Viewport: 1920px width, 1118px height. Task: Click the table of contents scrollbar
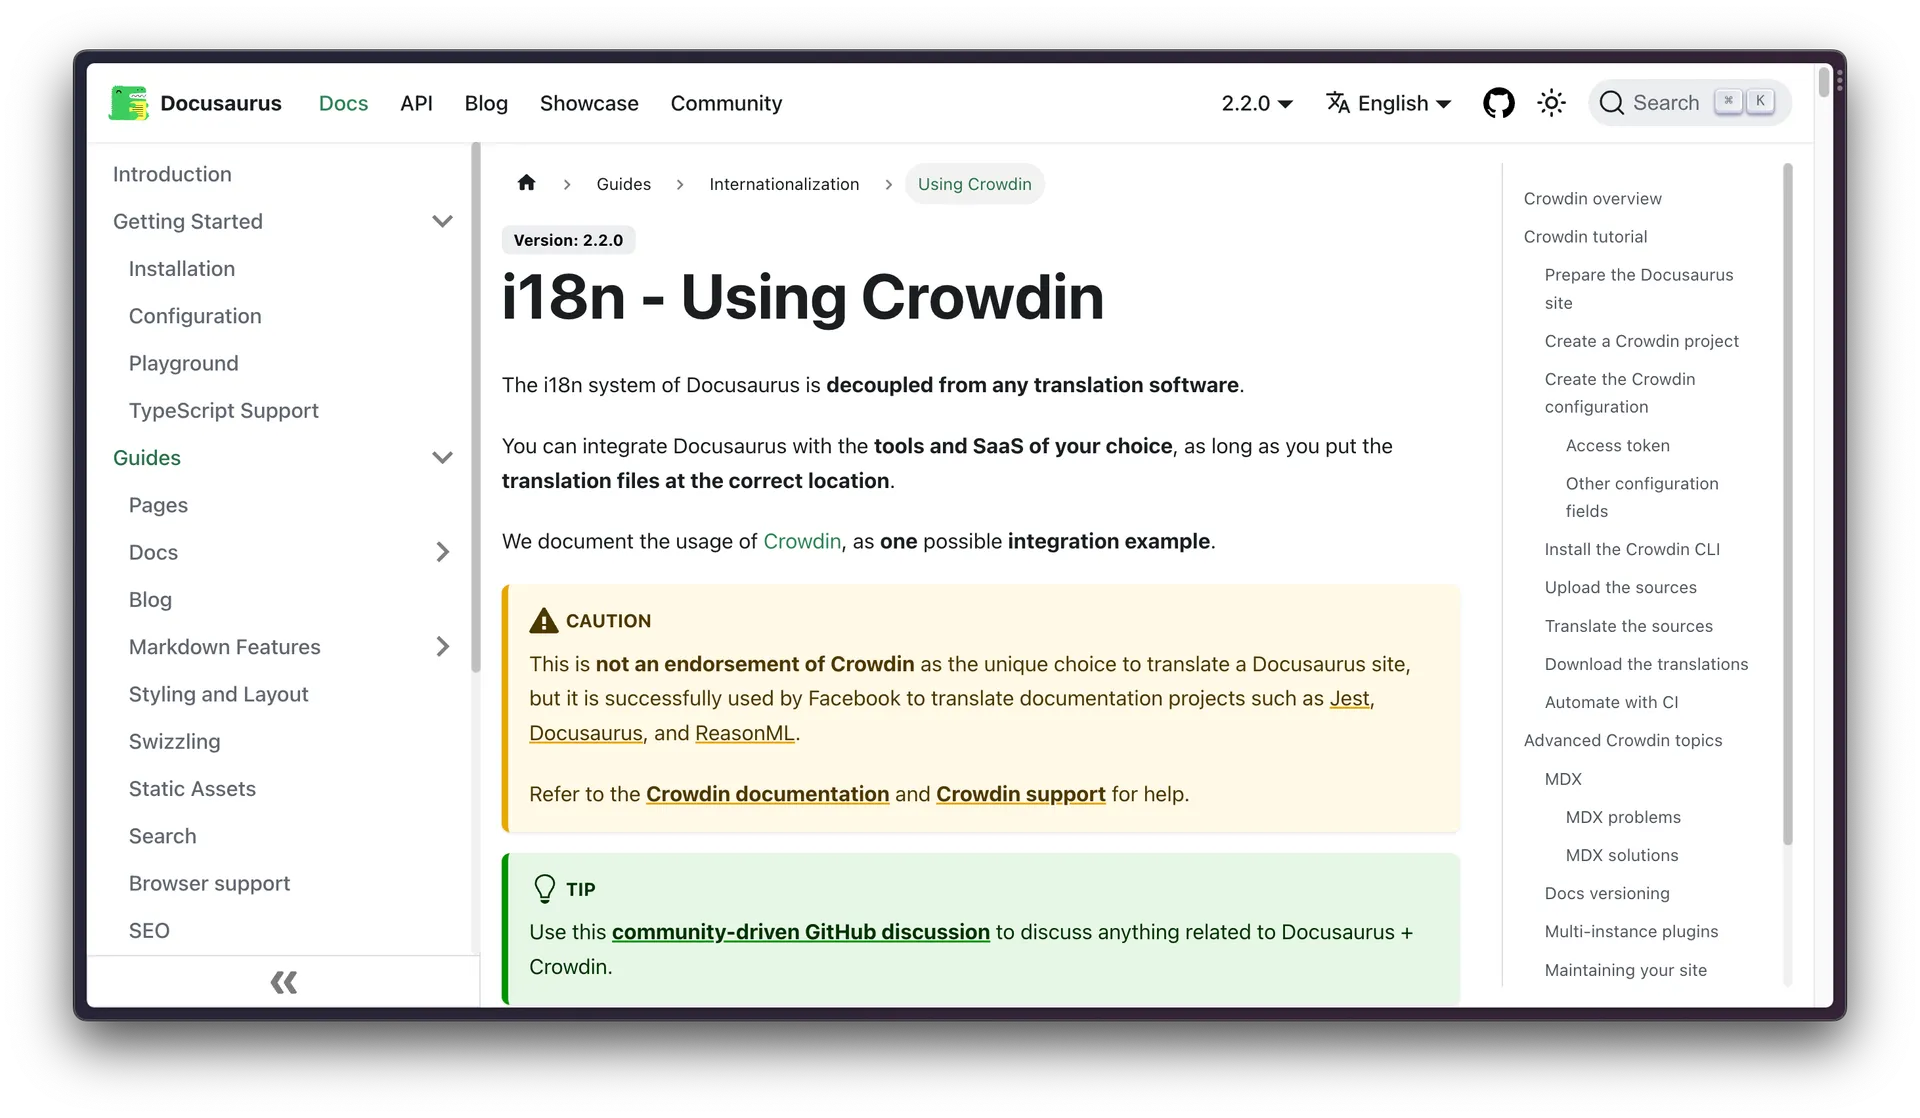1787,500
